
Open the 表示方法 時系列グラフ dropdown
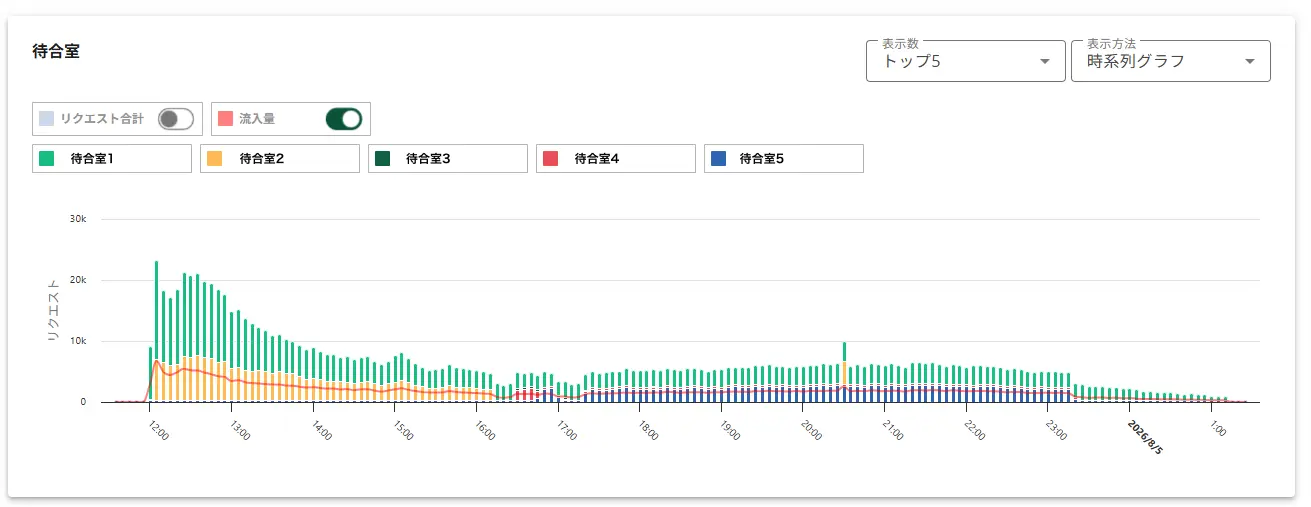[1170, 61]
